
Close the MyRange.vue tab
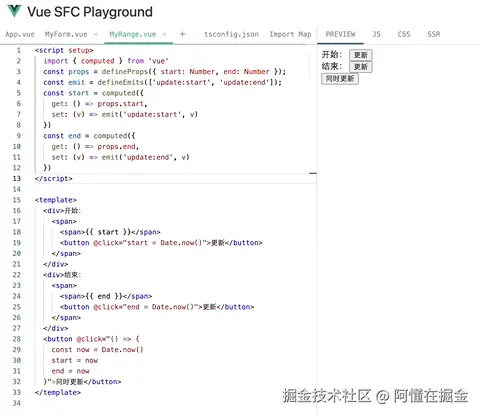click(x=165, y=34)
